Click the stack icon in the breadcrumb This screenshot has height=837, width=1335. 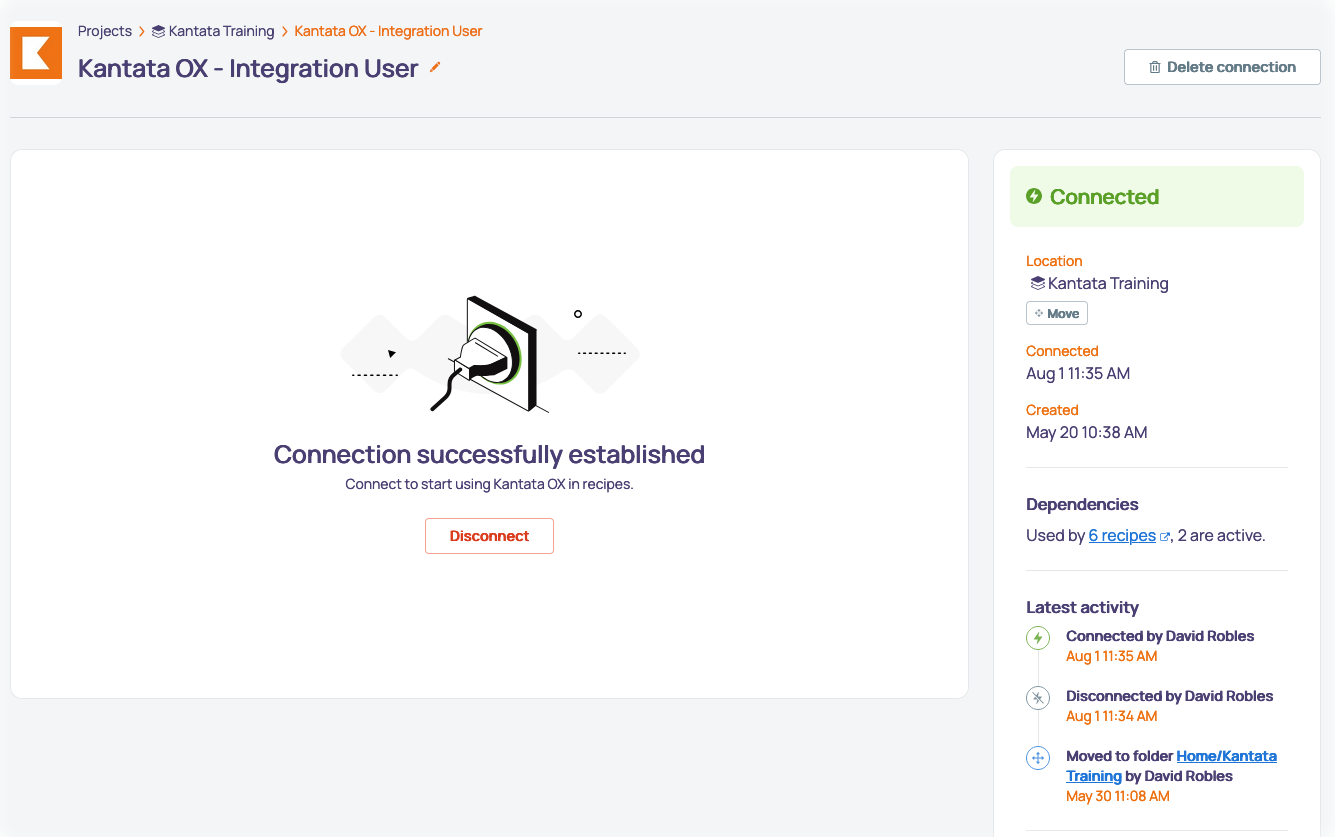pos(158,32)
